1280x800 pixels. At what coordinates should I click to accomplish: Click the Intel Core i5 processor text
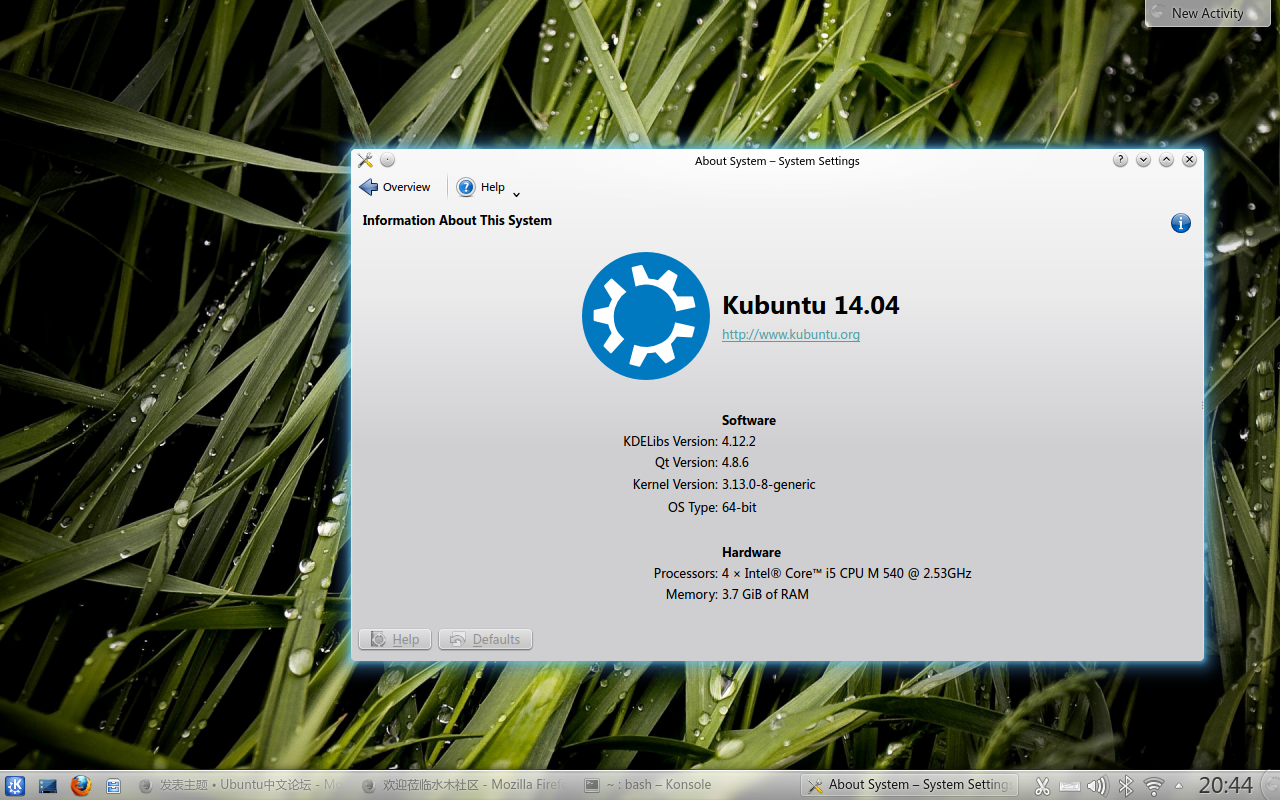[x=847, y=573]
